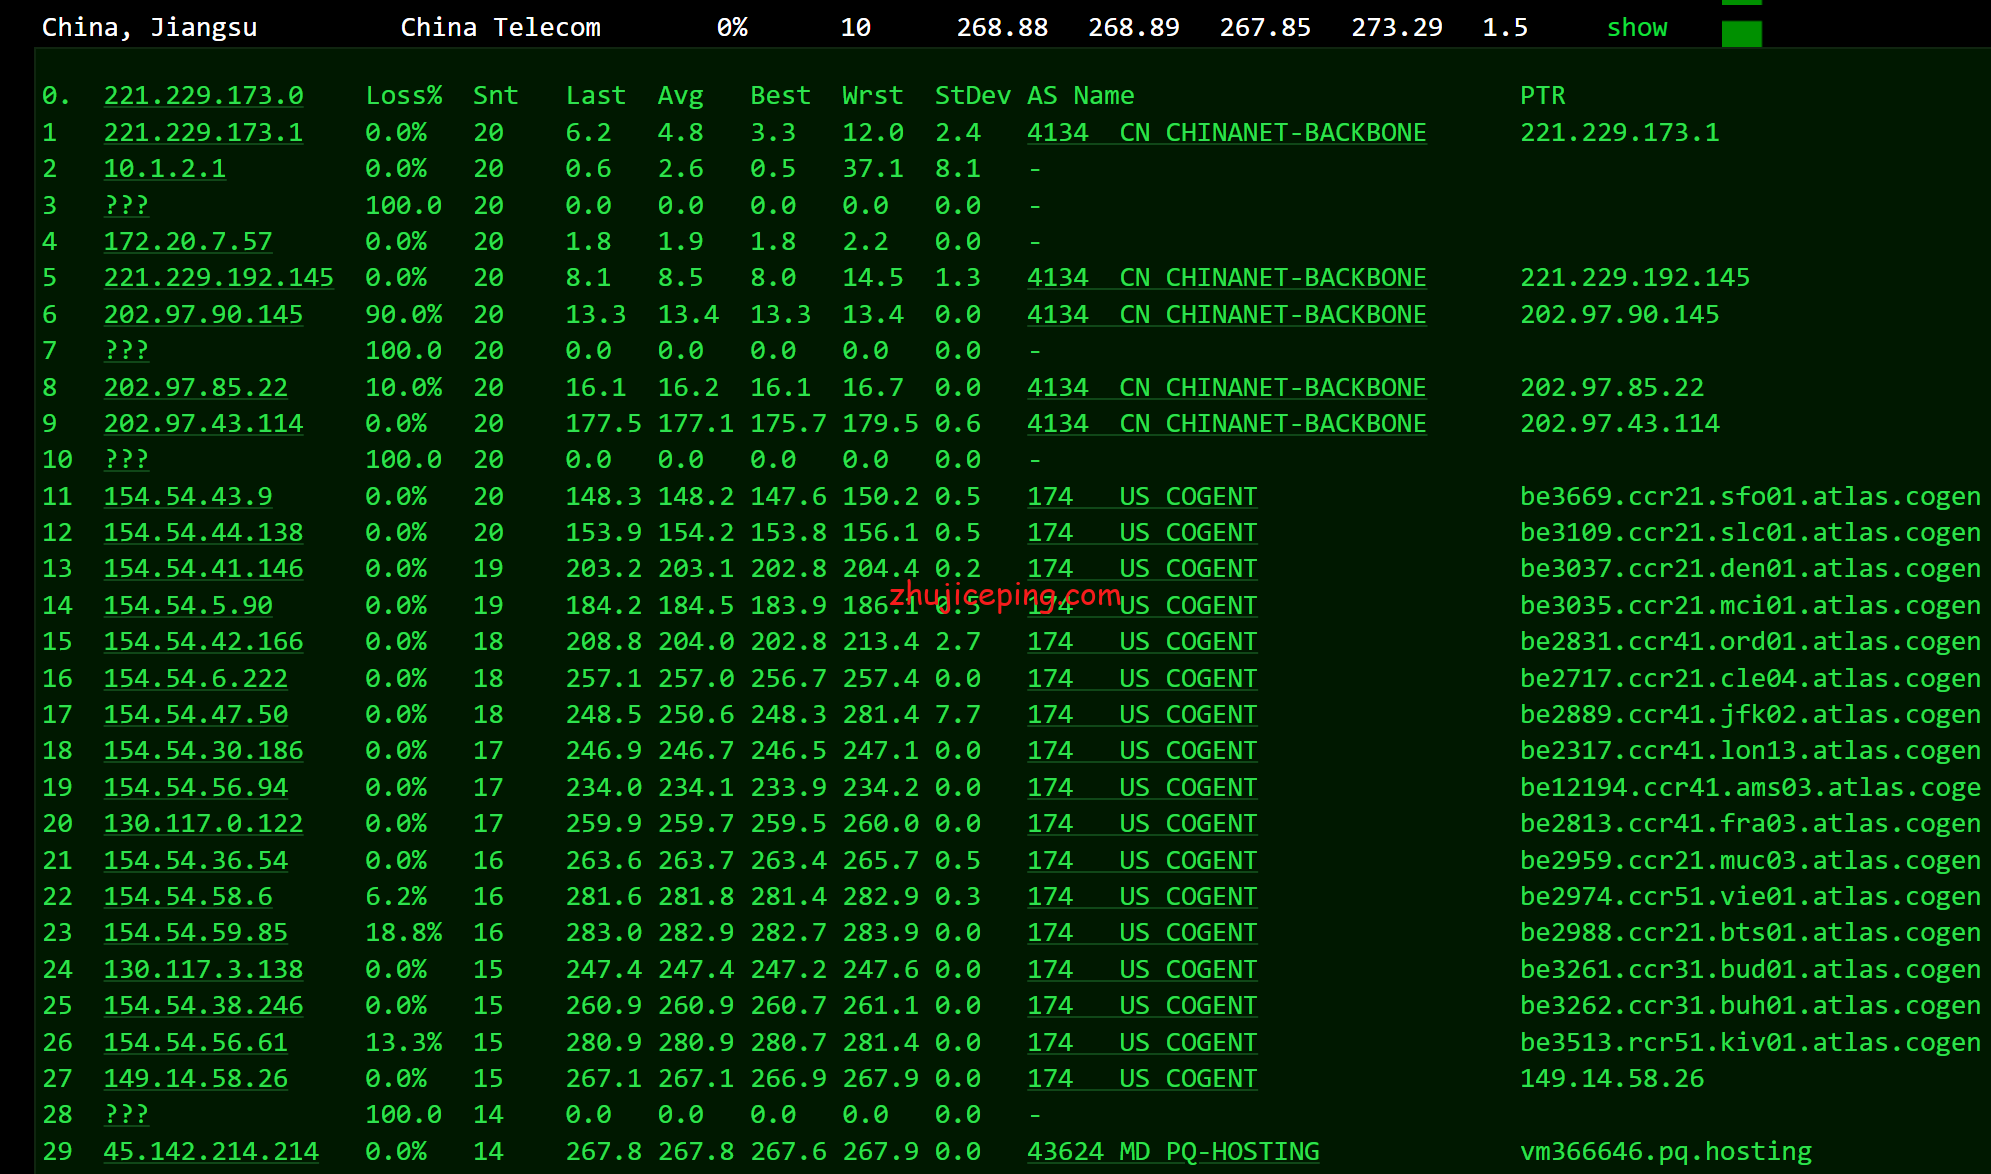Open IP link 10.1.2.1
Image resolution: width=1991 pixels, height=1174 pixels.
click(x=164, y=168)
